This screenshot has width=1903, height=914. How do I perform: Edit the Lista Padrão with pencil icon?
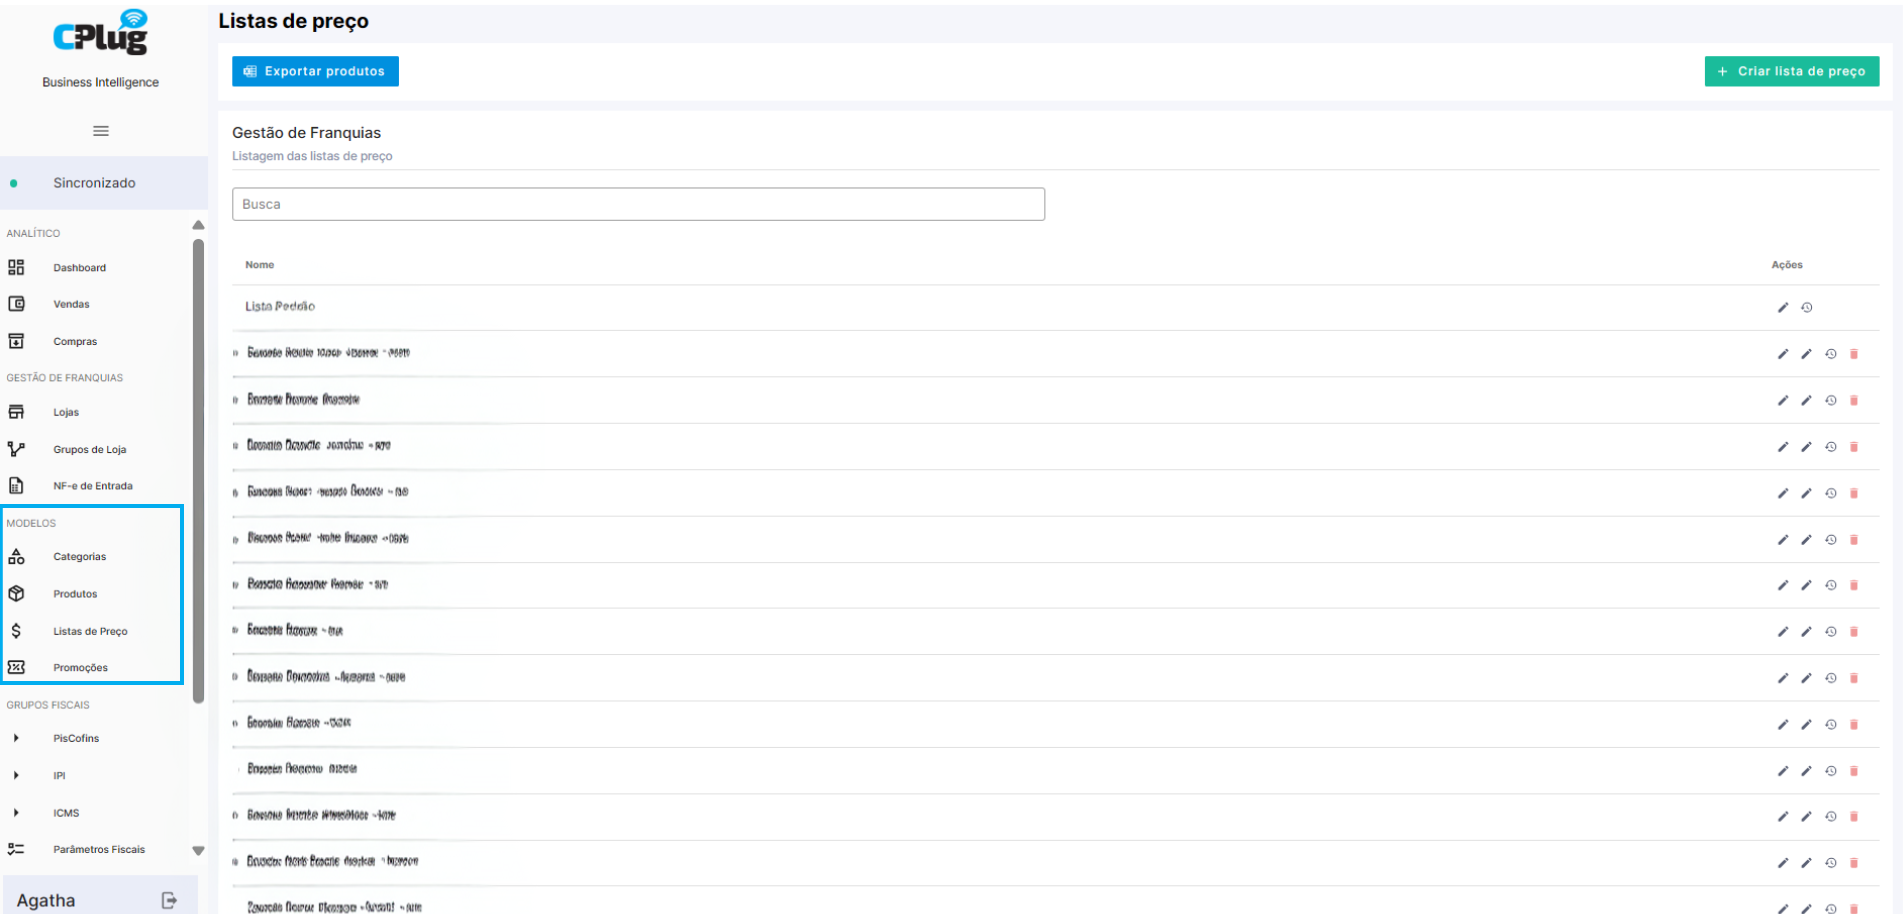point(1783,308)
